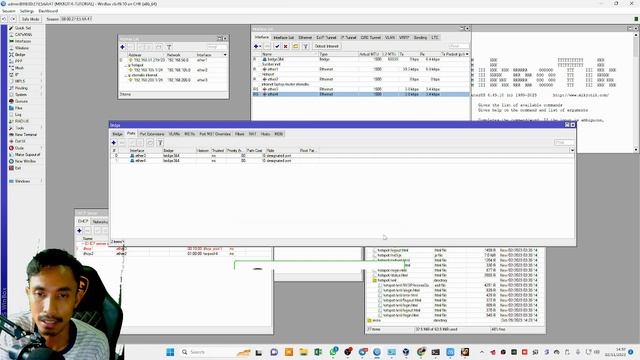Click the Terminal window vertical scrollbar
The height and width of the screenshot is (360, 640).
[636, 93]
